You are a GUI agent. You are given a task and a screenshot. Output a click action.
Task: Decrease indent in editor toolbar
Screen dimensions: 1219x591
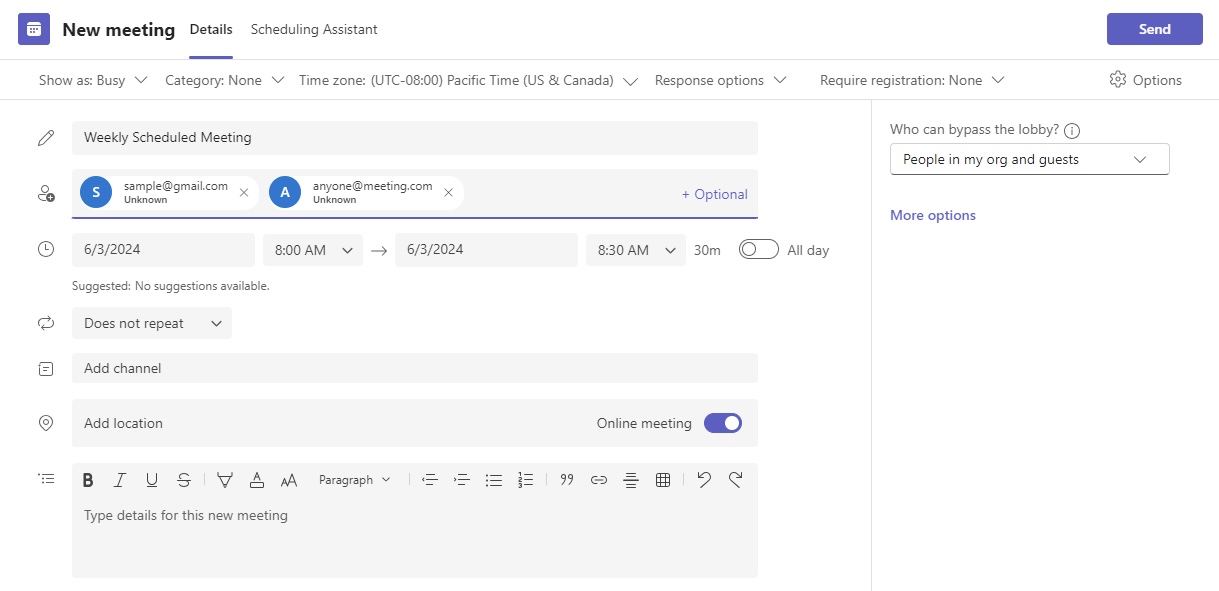tap(430, 480)
